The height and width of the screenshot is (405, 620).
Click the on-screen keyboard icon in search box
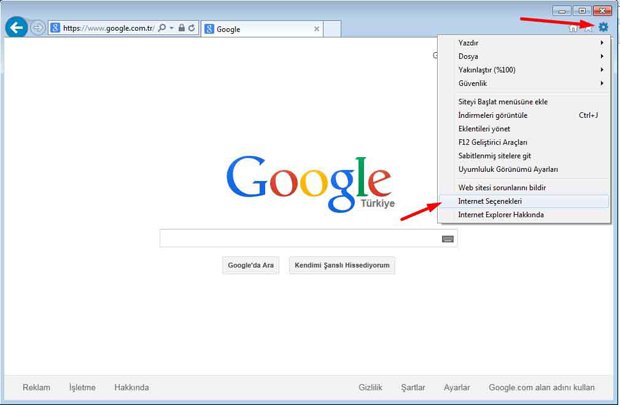coord(448,238)
